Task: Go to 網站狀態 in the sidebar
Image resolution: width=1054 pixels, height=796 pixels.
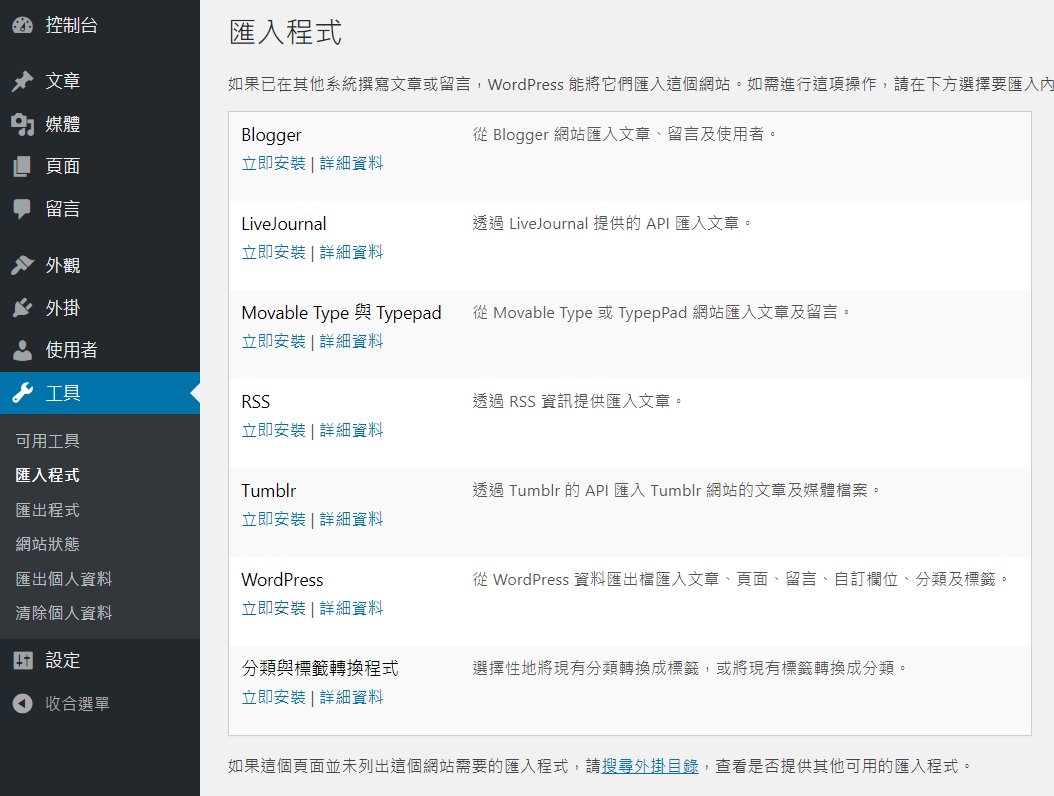Action: click(46, 544)
